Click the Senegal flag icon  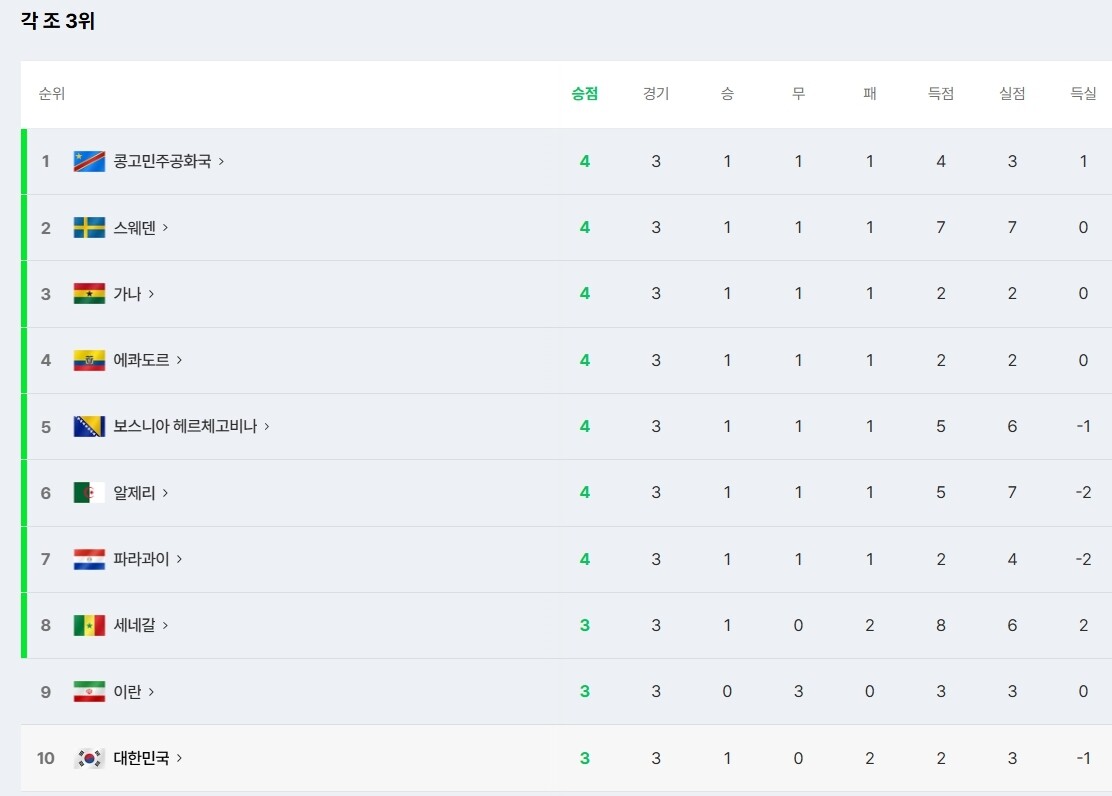tap(89, 625)
